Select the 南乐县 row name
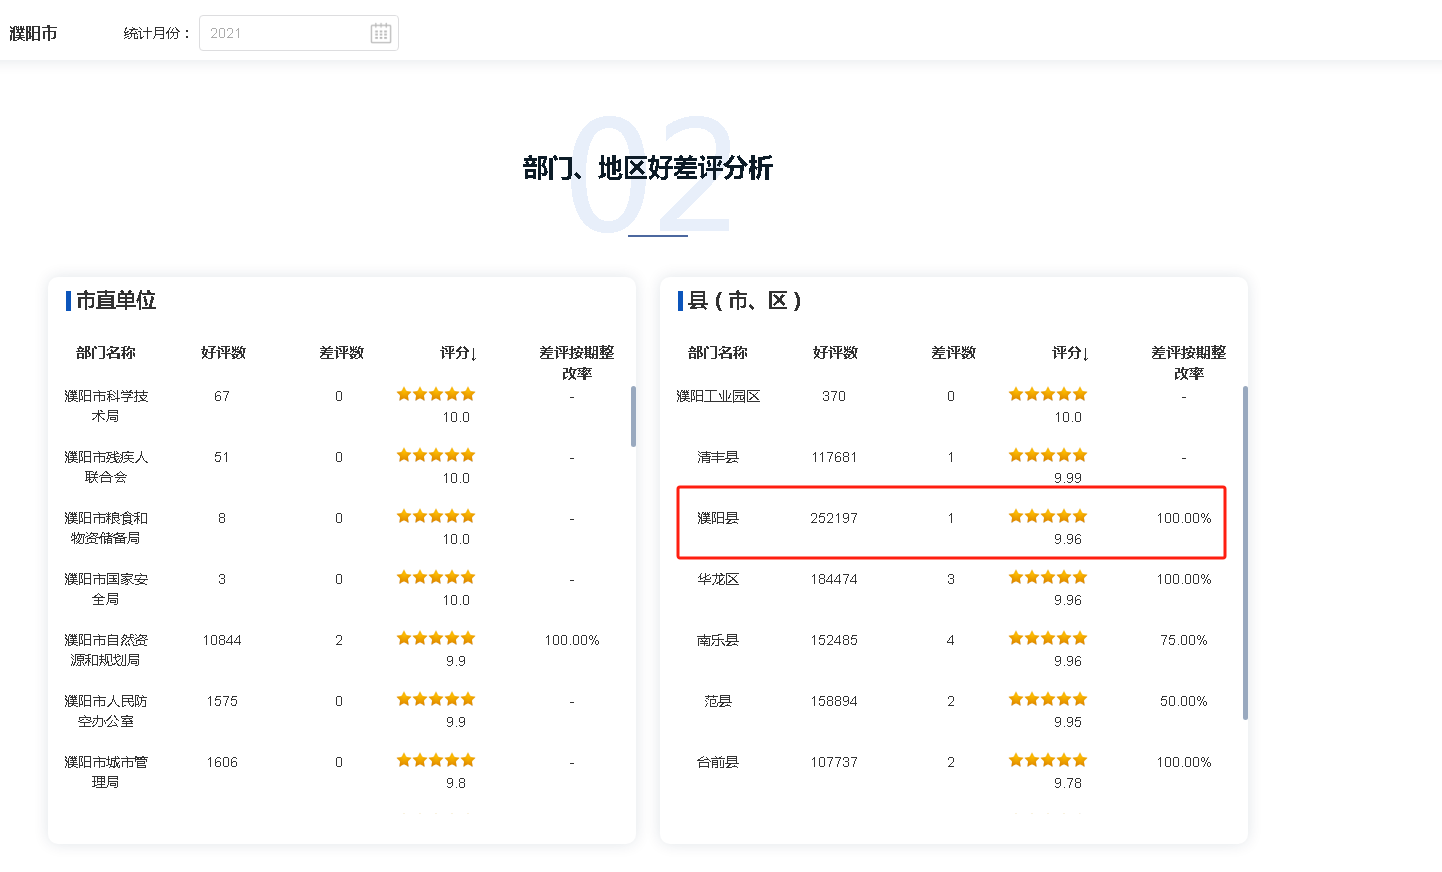Screen dimensions: 1442x872 [x=718, y=640]
